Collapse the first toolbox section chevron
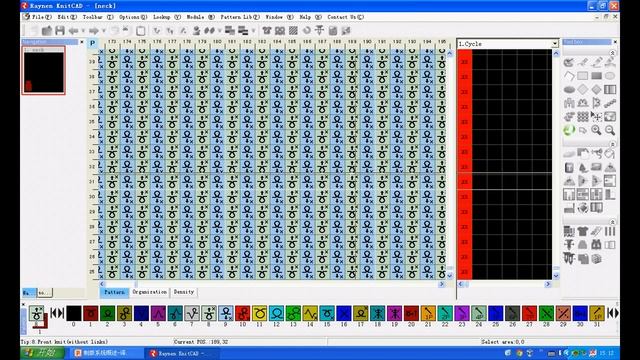Screen dimensions: 640x360 pos(612,53)
